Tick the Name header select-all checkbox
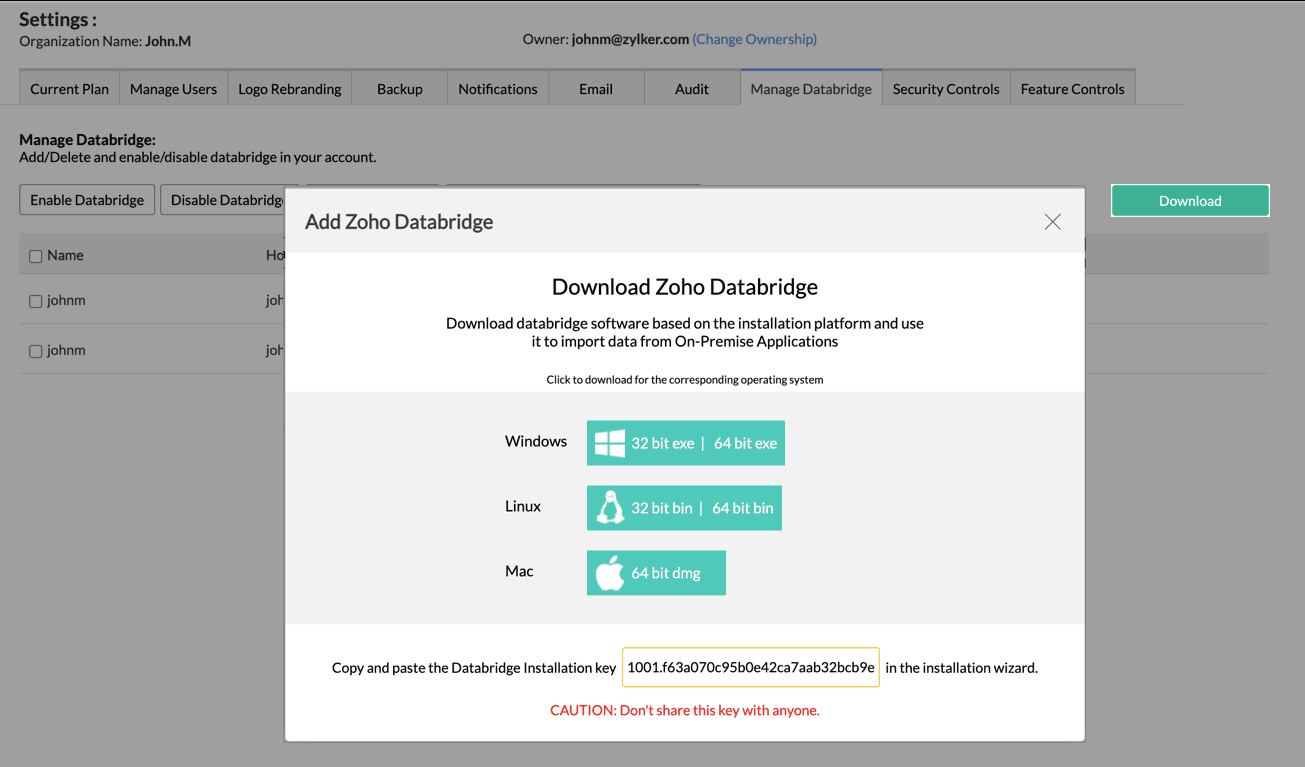The height and width of the screenshot is (767, 1305). 36,257
